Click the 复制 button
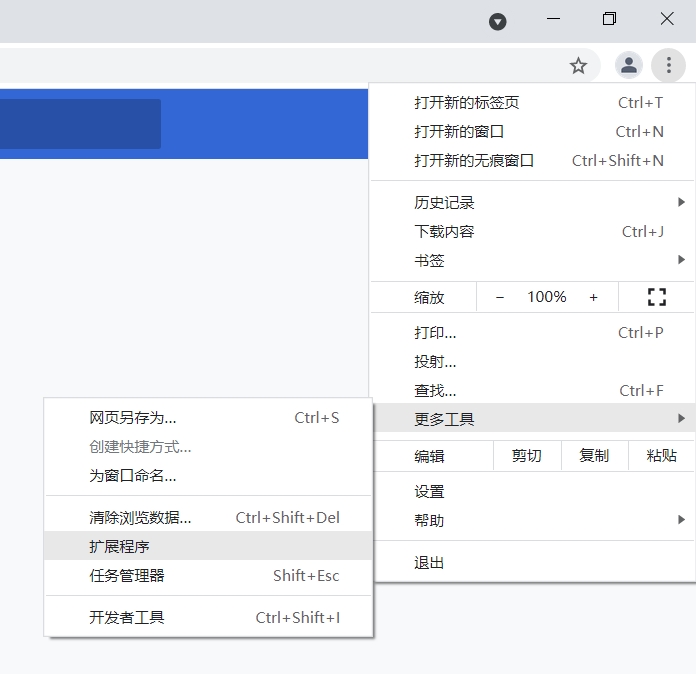 [594, 456]
